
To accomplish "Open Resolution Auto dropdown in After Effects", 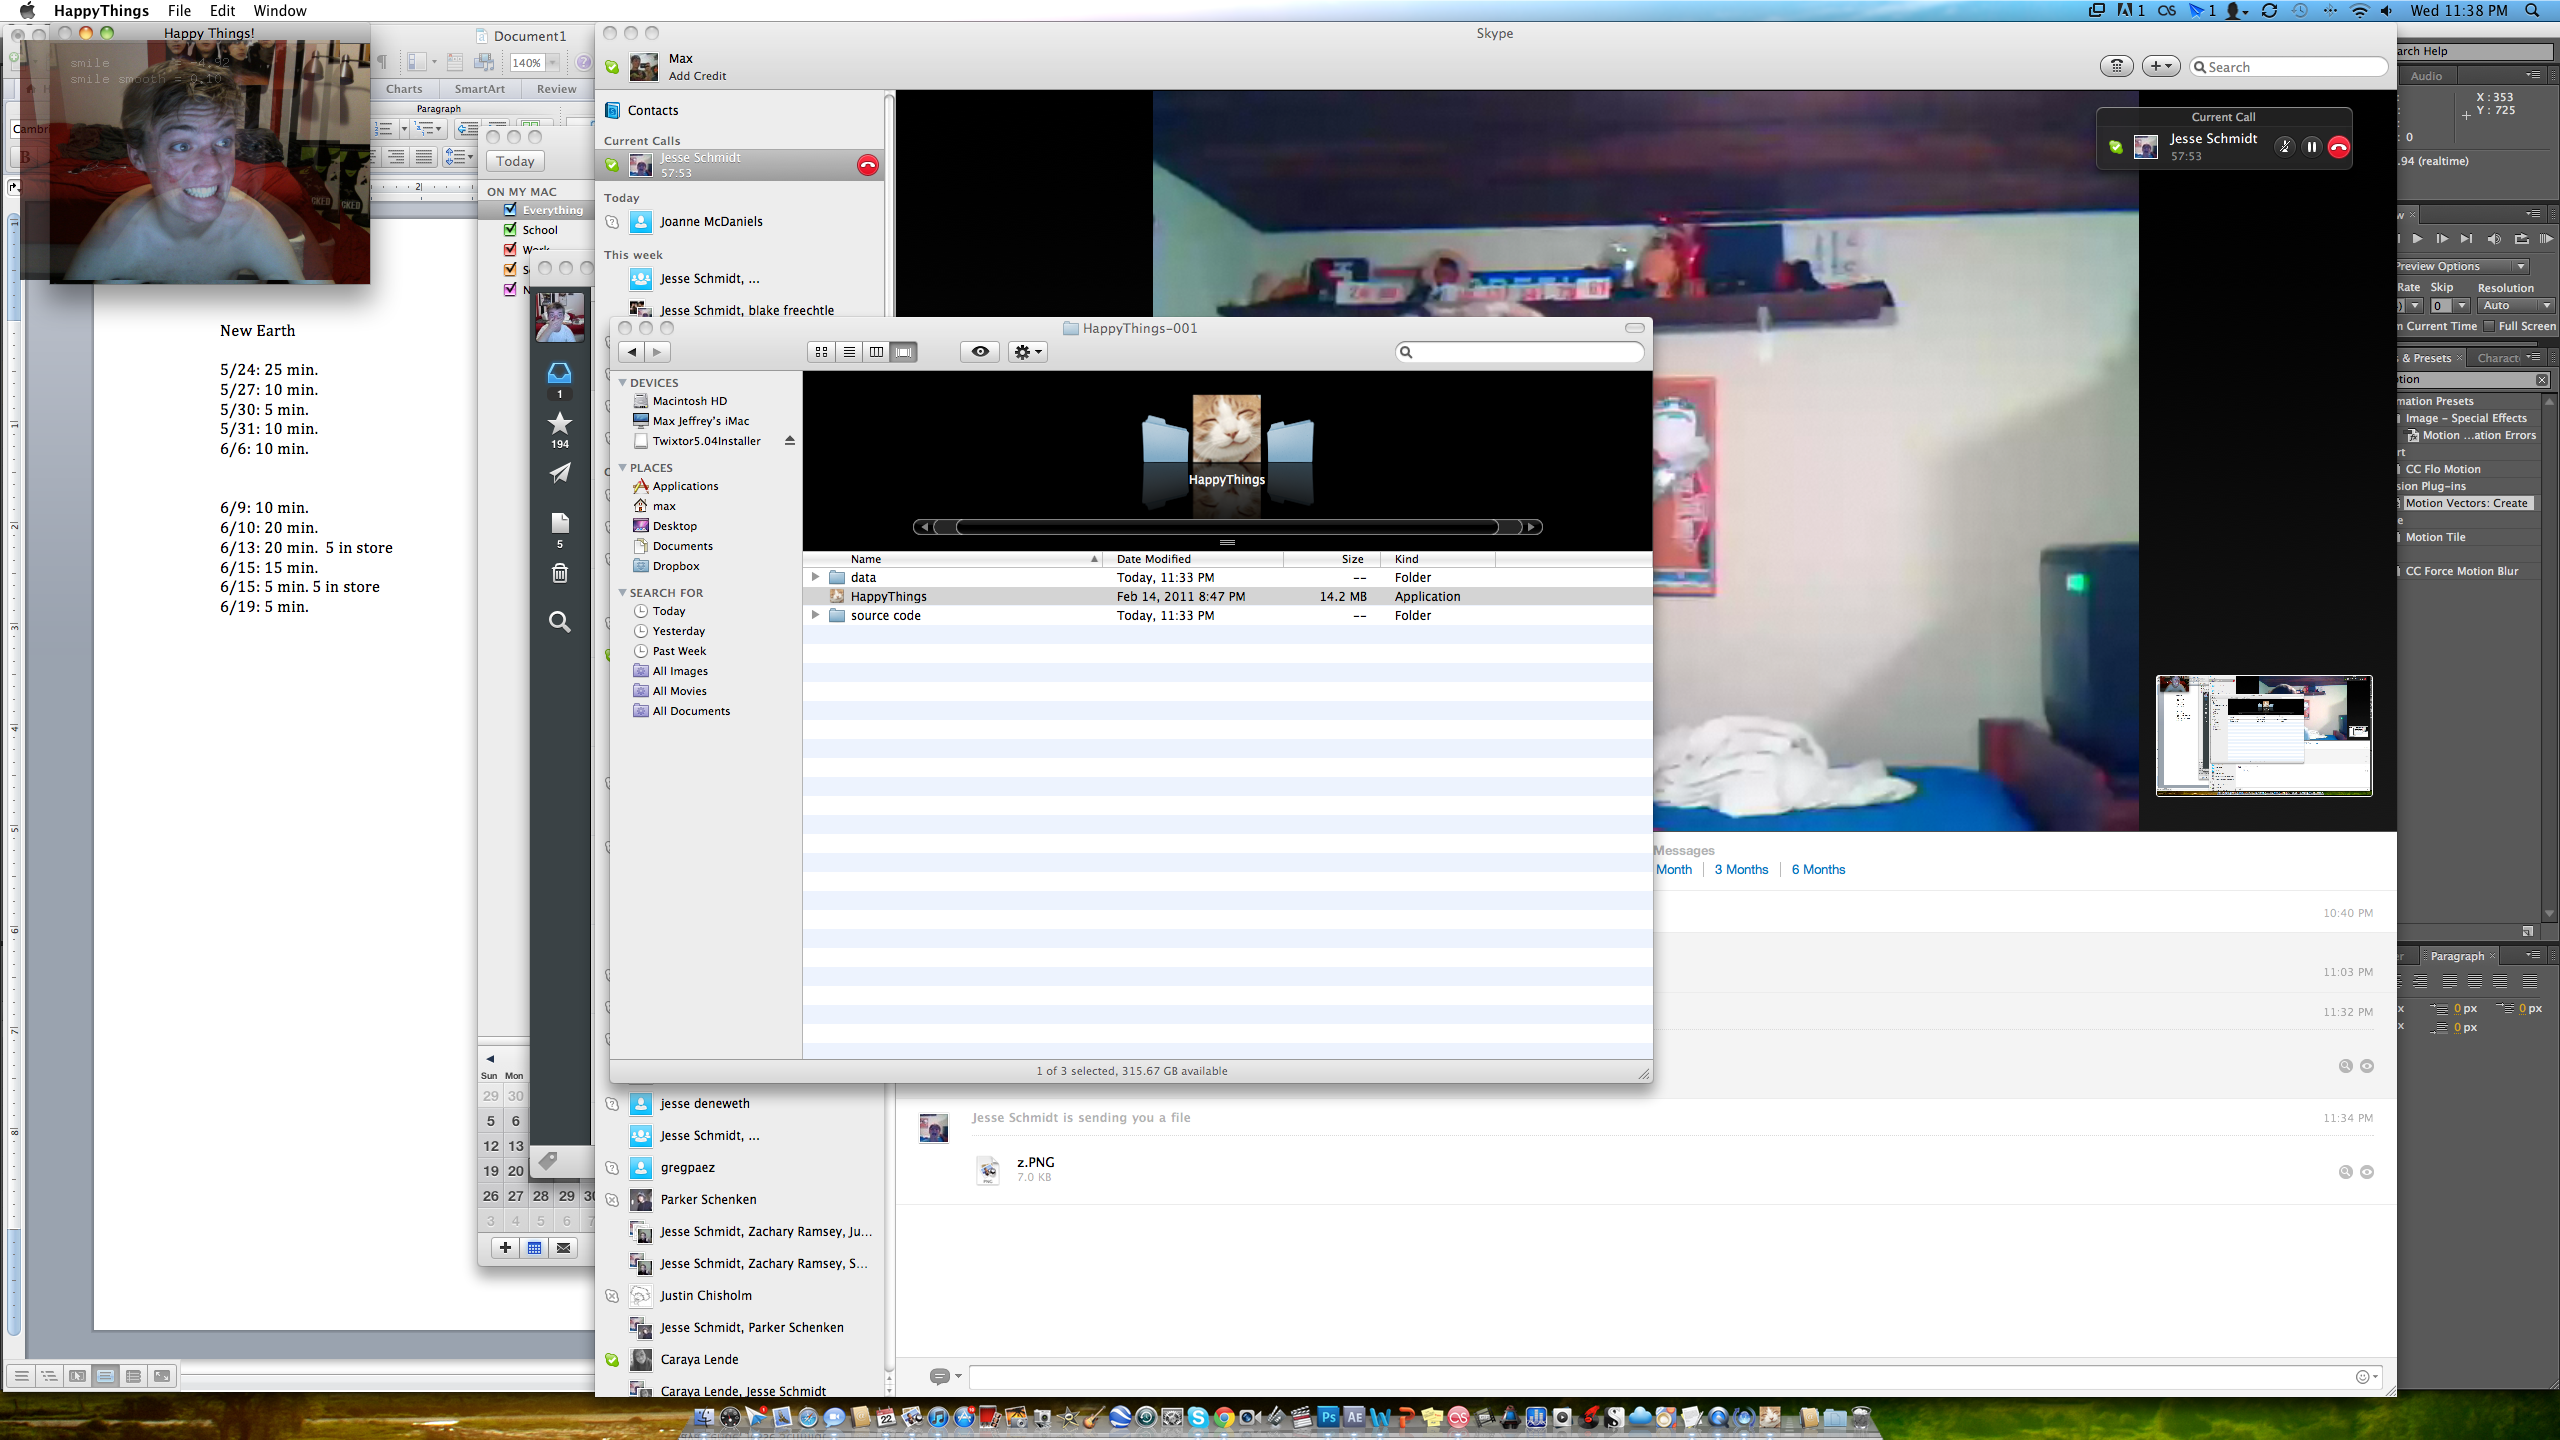I will (2516, 306).
